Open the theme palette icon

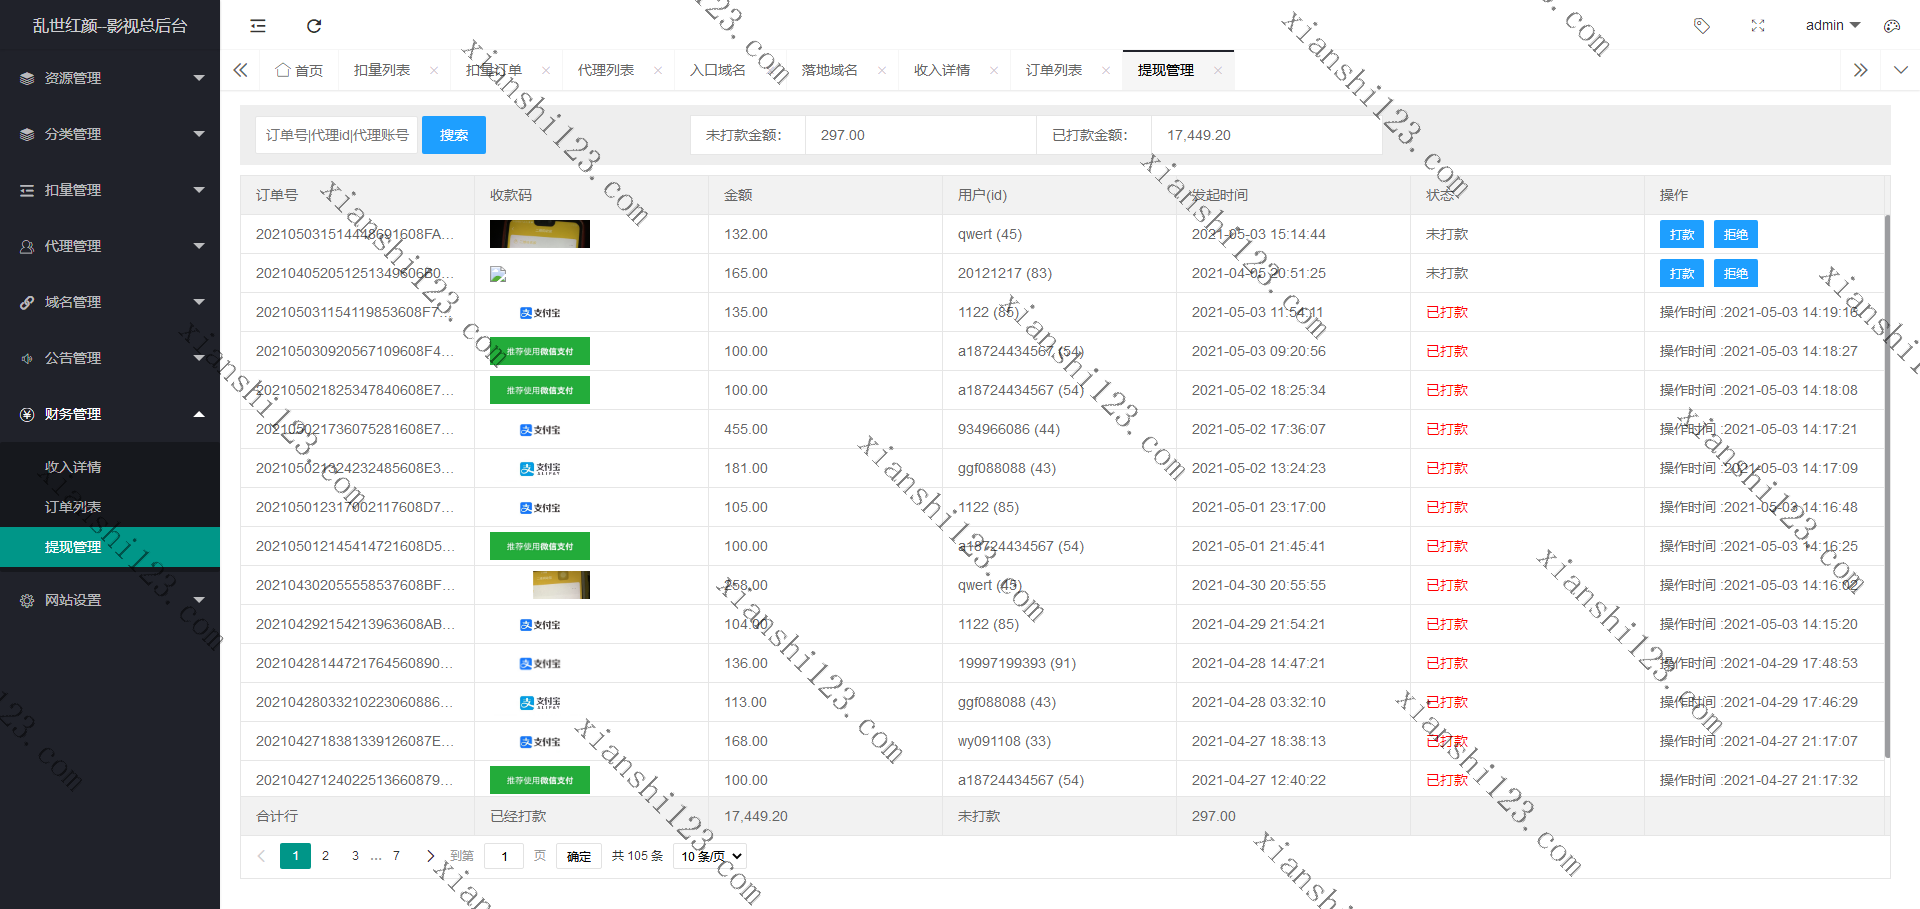1892,26
